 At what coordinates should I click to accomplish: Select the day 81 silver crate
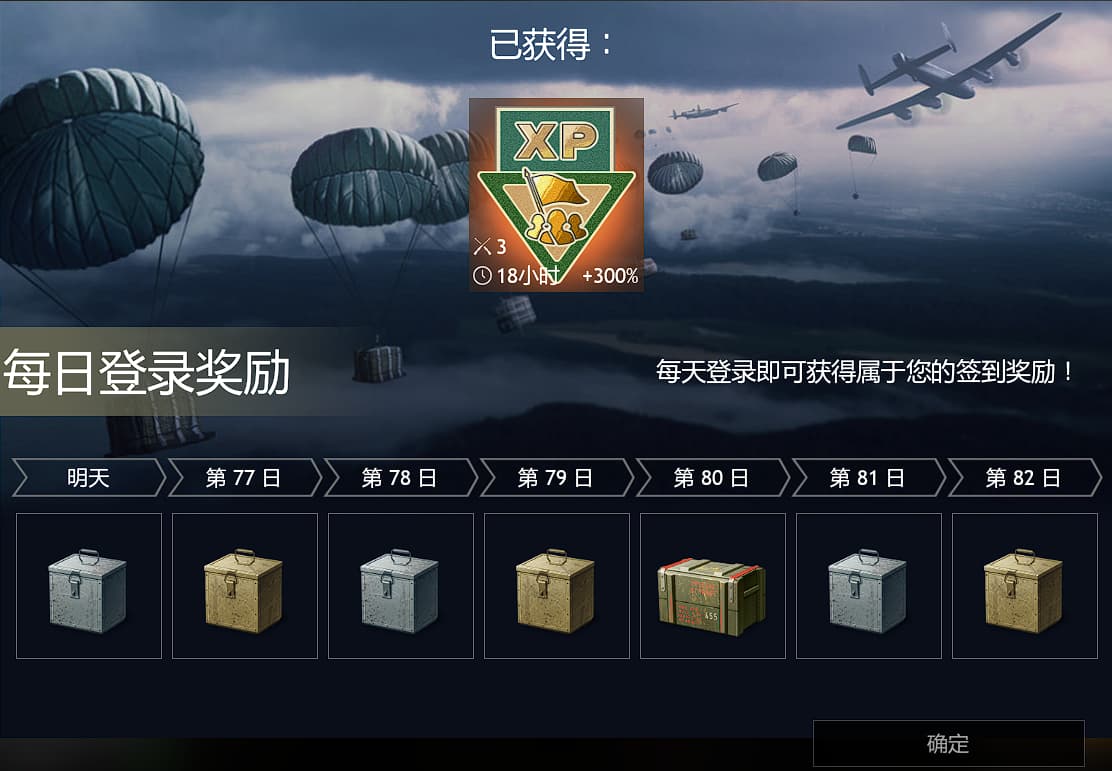click(x=869, y=586)
